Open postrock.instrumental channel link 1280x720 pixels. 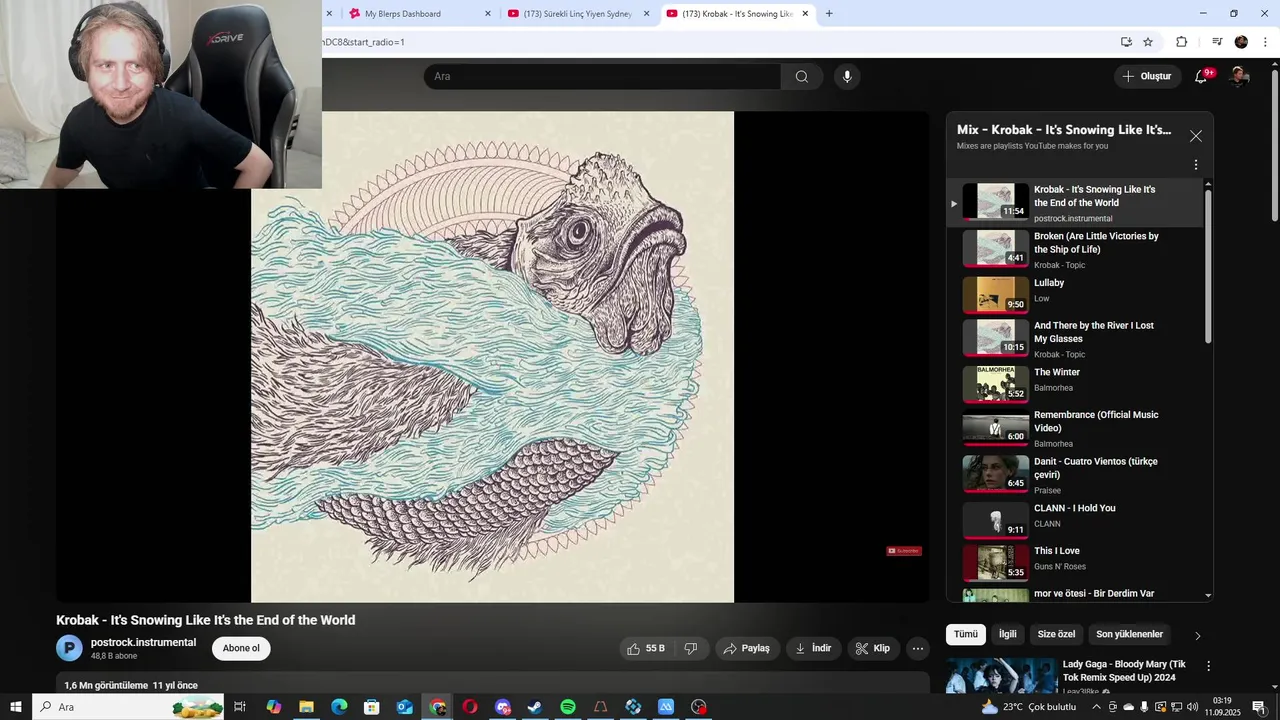click(x=143, y=642)
